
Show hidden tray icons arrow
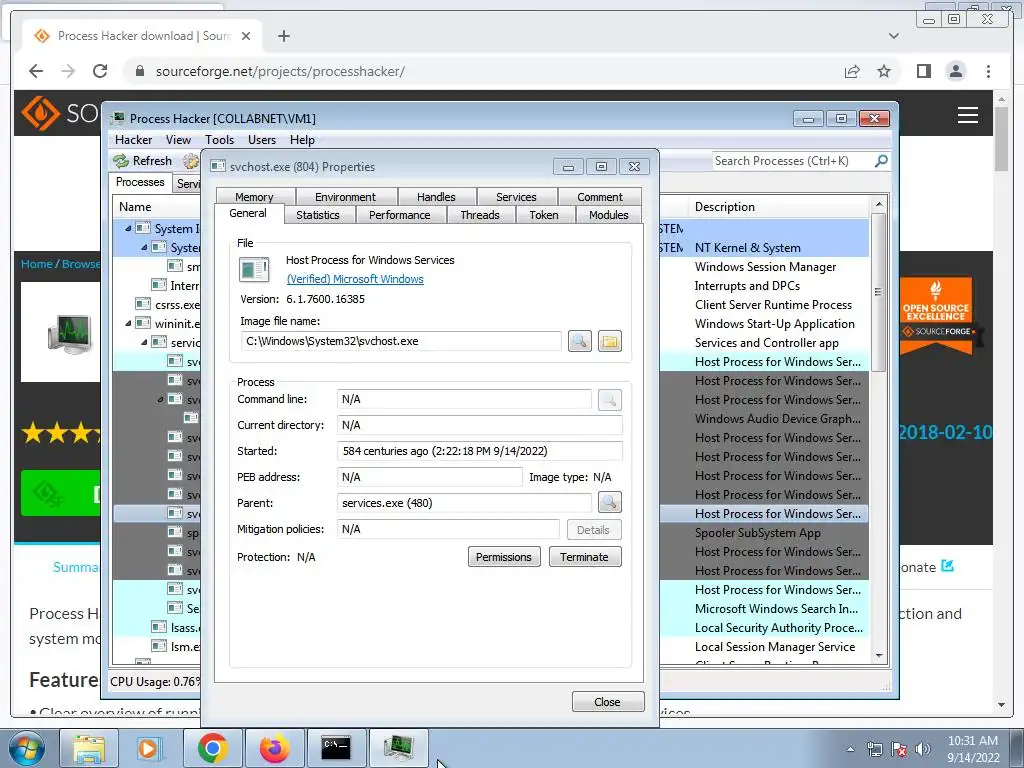(850, 749)
